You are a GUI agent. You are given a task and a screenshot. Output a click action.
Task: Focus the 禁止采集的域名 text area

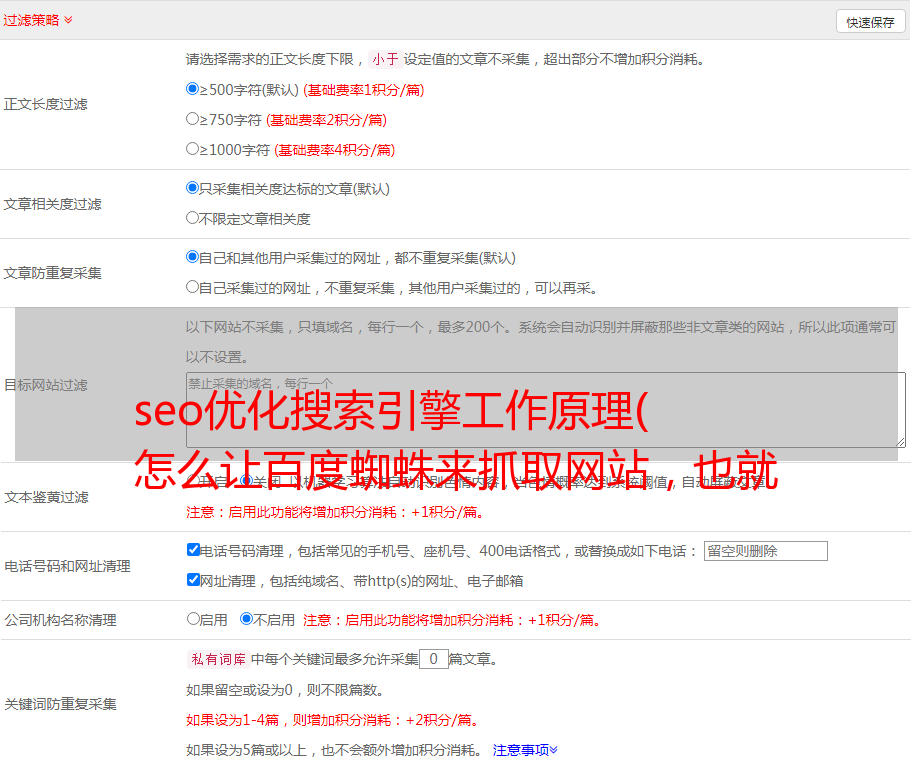click(545, 410)
